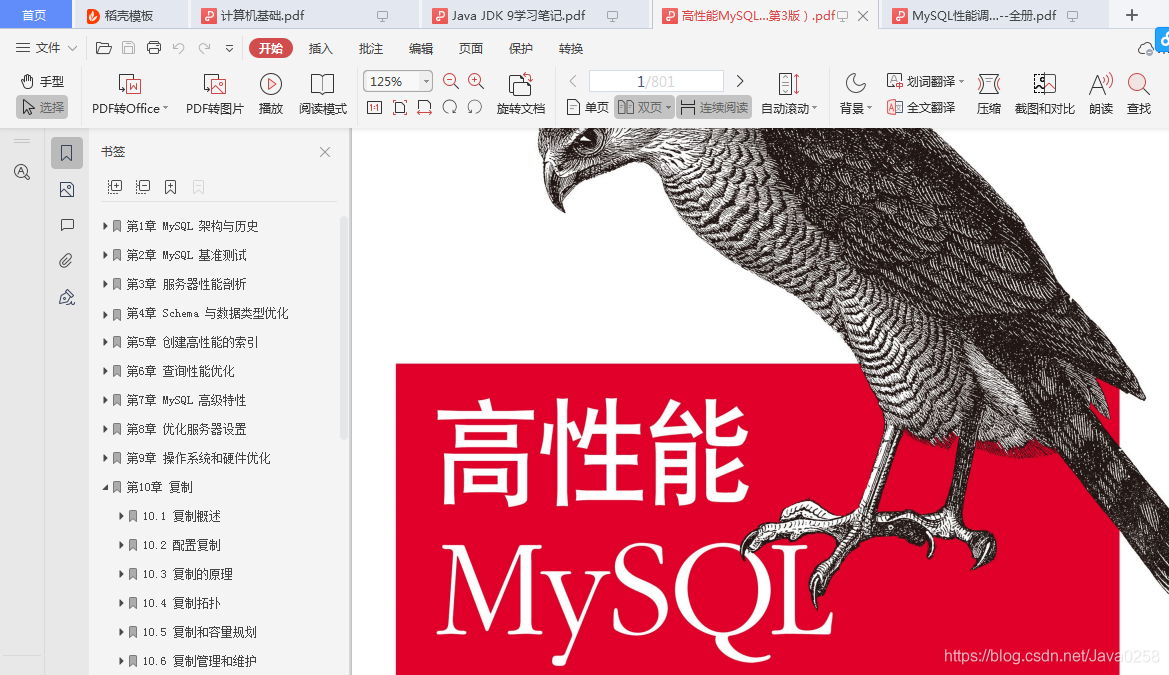The width and height of the screenshot is (1169, 675).
Task: Click the Print icon in quick toolbar
Action: (154, 48)
